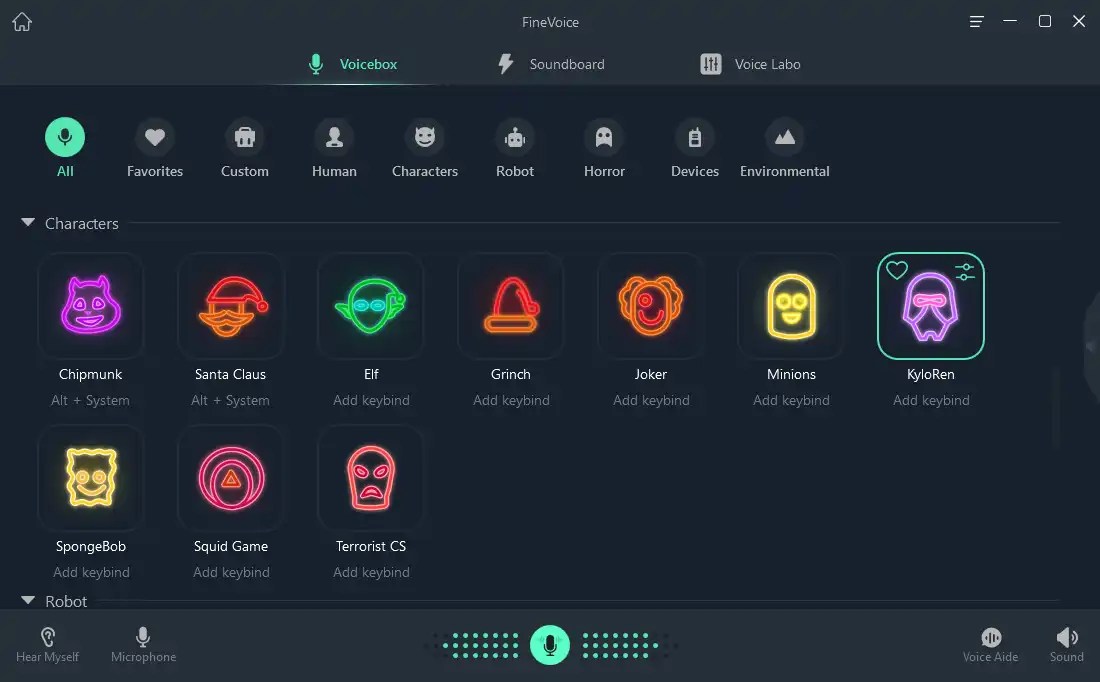Viewport: 1100px width, 682px height.
Task: Open KyloRen voice adjustment sliders icon
Action: coord(965,272)
